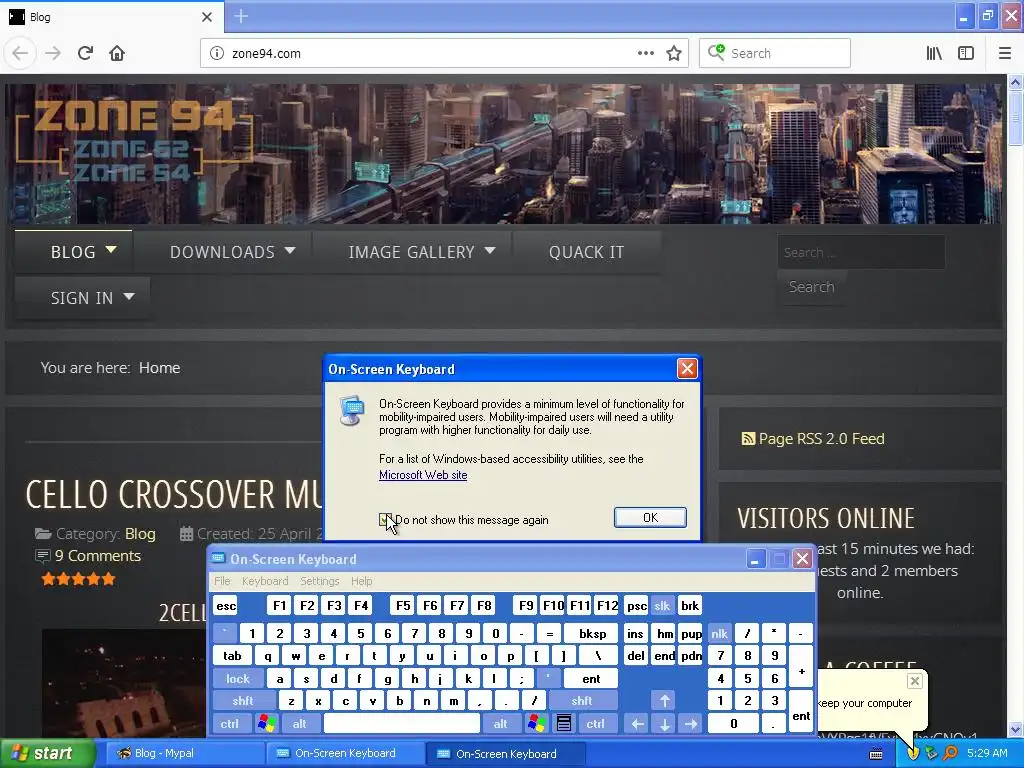Rate the article with the fifth star
The image size is (1024, 768).
[108, 579]
